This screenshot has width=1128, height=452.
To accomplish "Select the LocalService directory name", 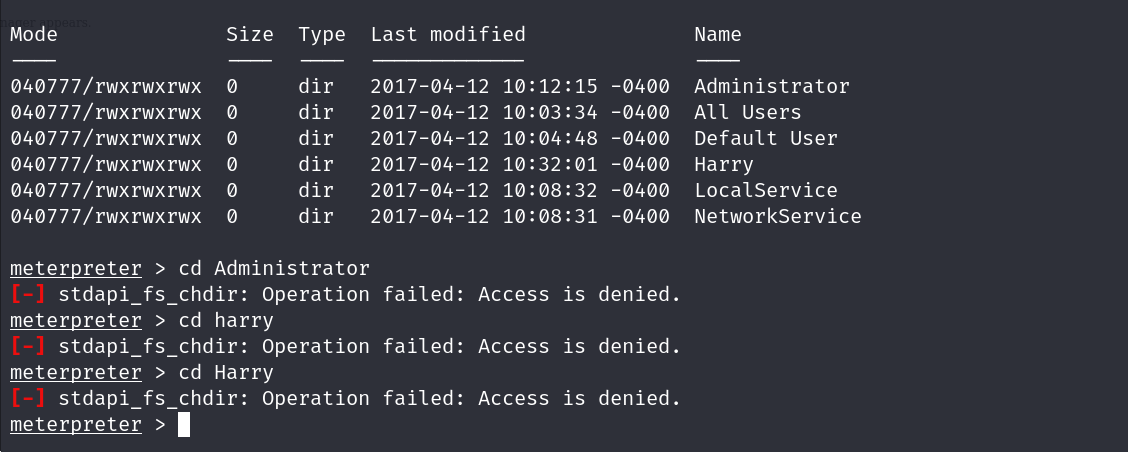I will 765,191.
